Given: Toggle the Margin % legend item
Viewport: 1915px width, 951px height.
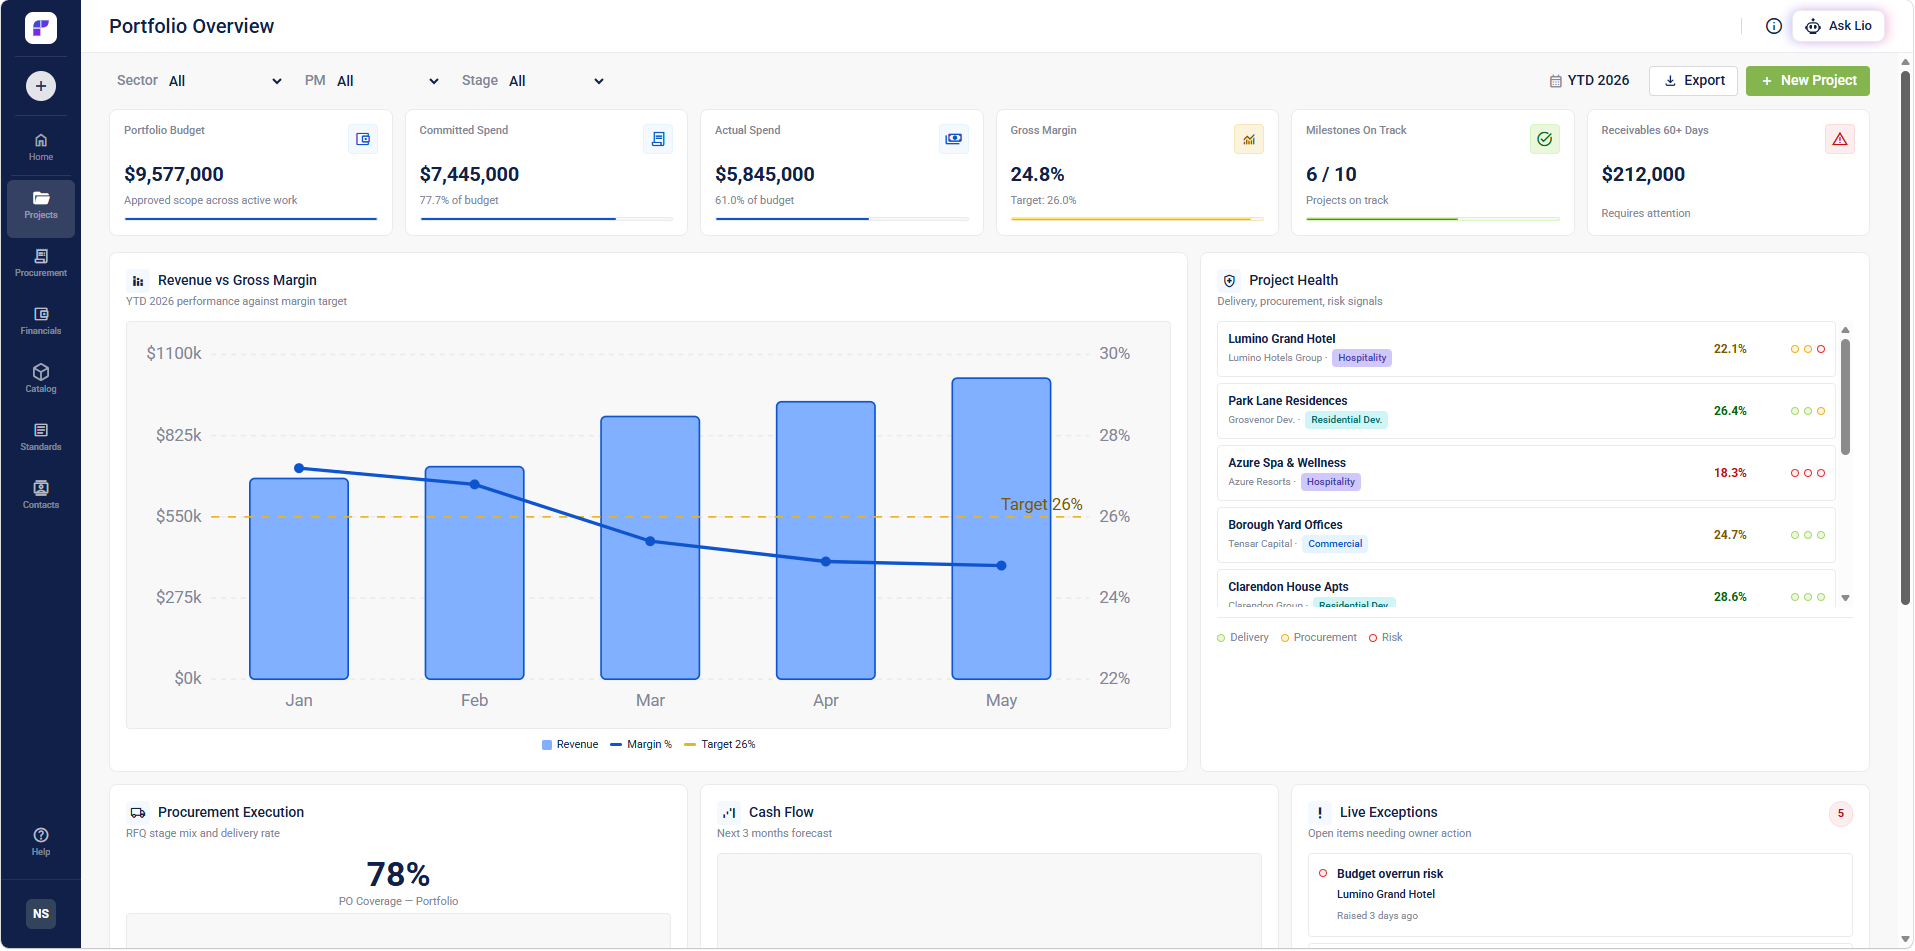Looking at the screenshot, I should click(641, 745).
